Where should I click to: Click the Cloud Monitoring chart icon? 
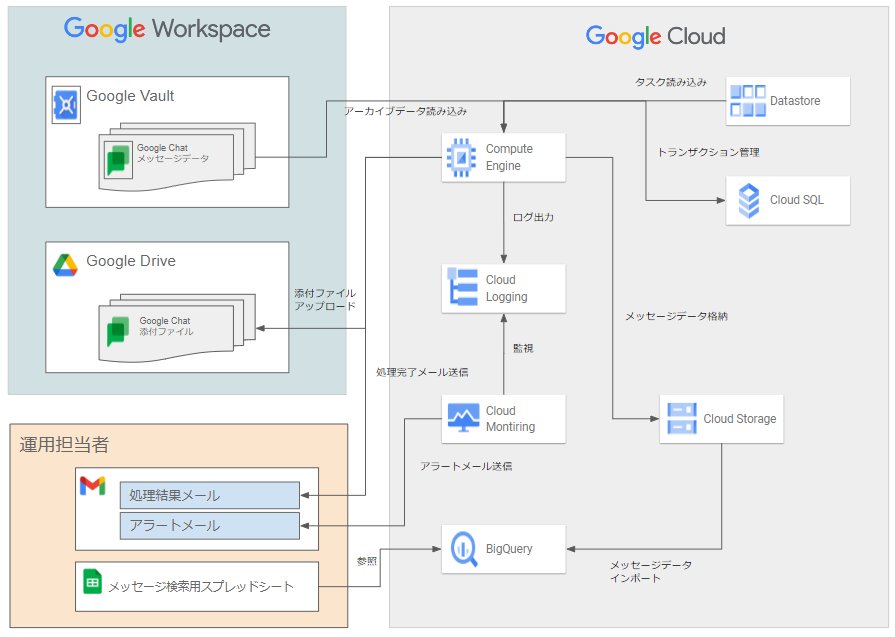coord(463,417)
